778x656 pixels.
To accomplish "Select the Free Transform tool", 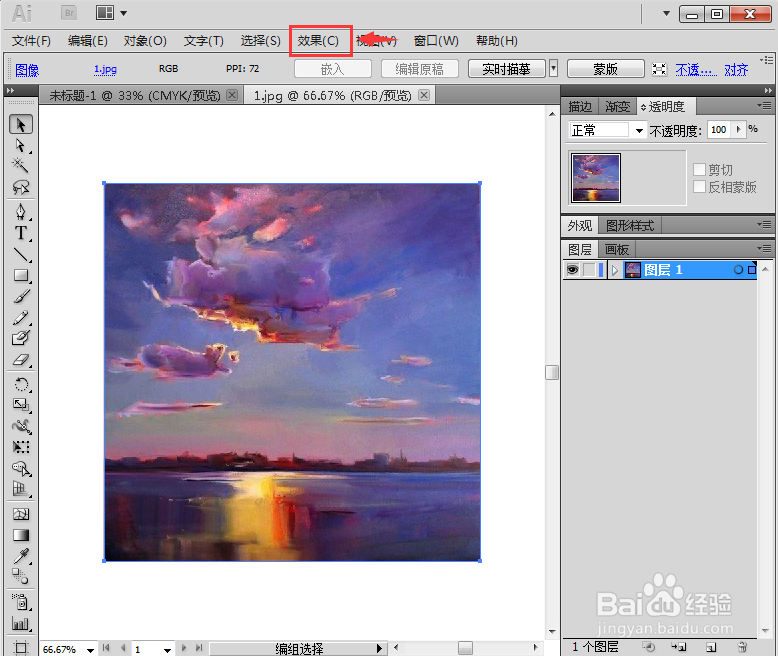I will (x=21, y=447).
